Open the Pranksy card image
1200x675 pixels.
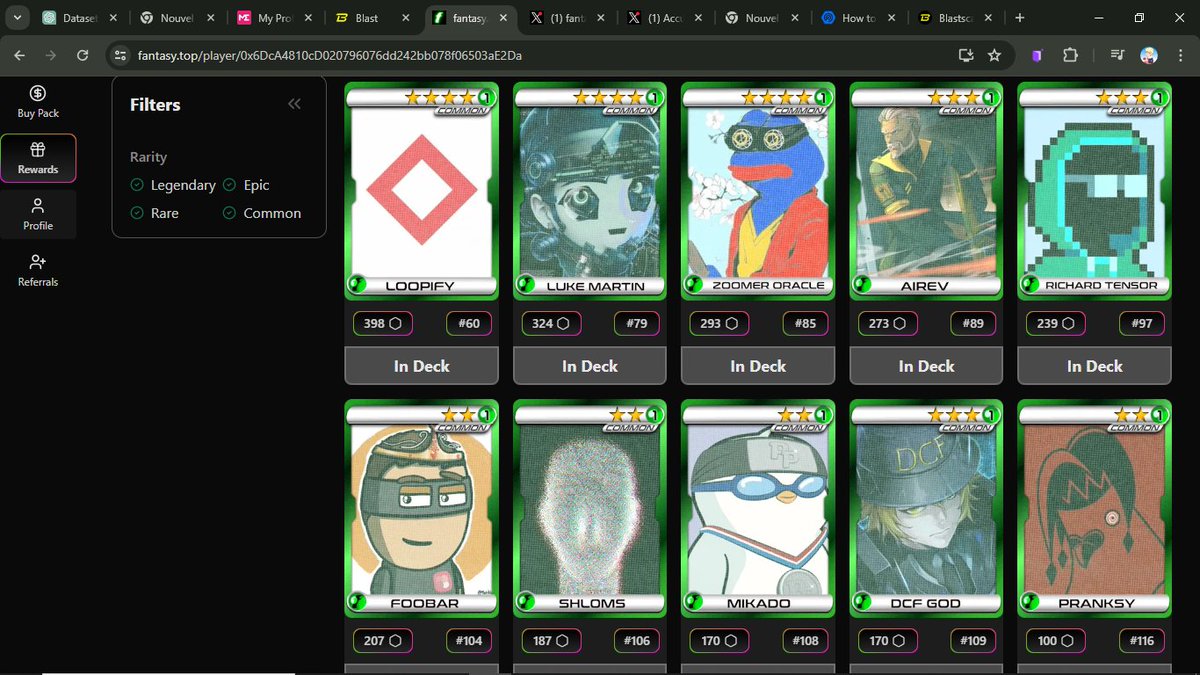click(1094, 508)
